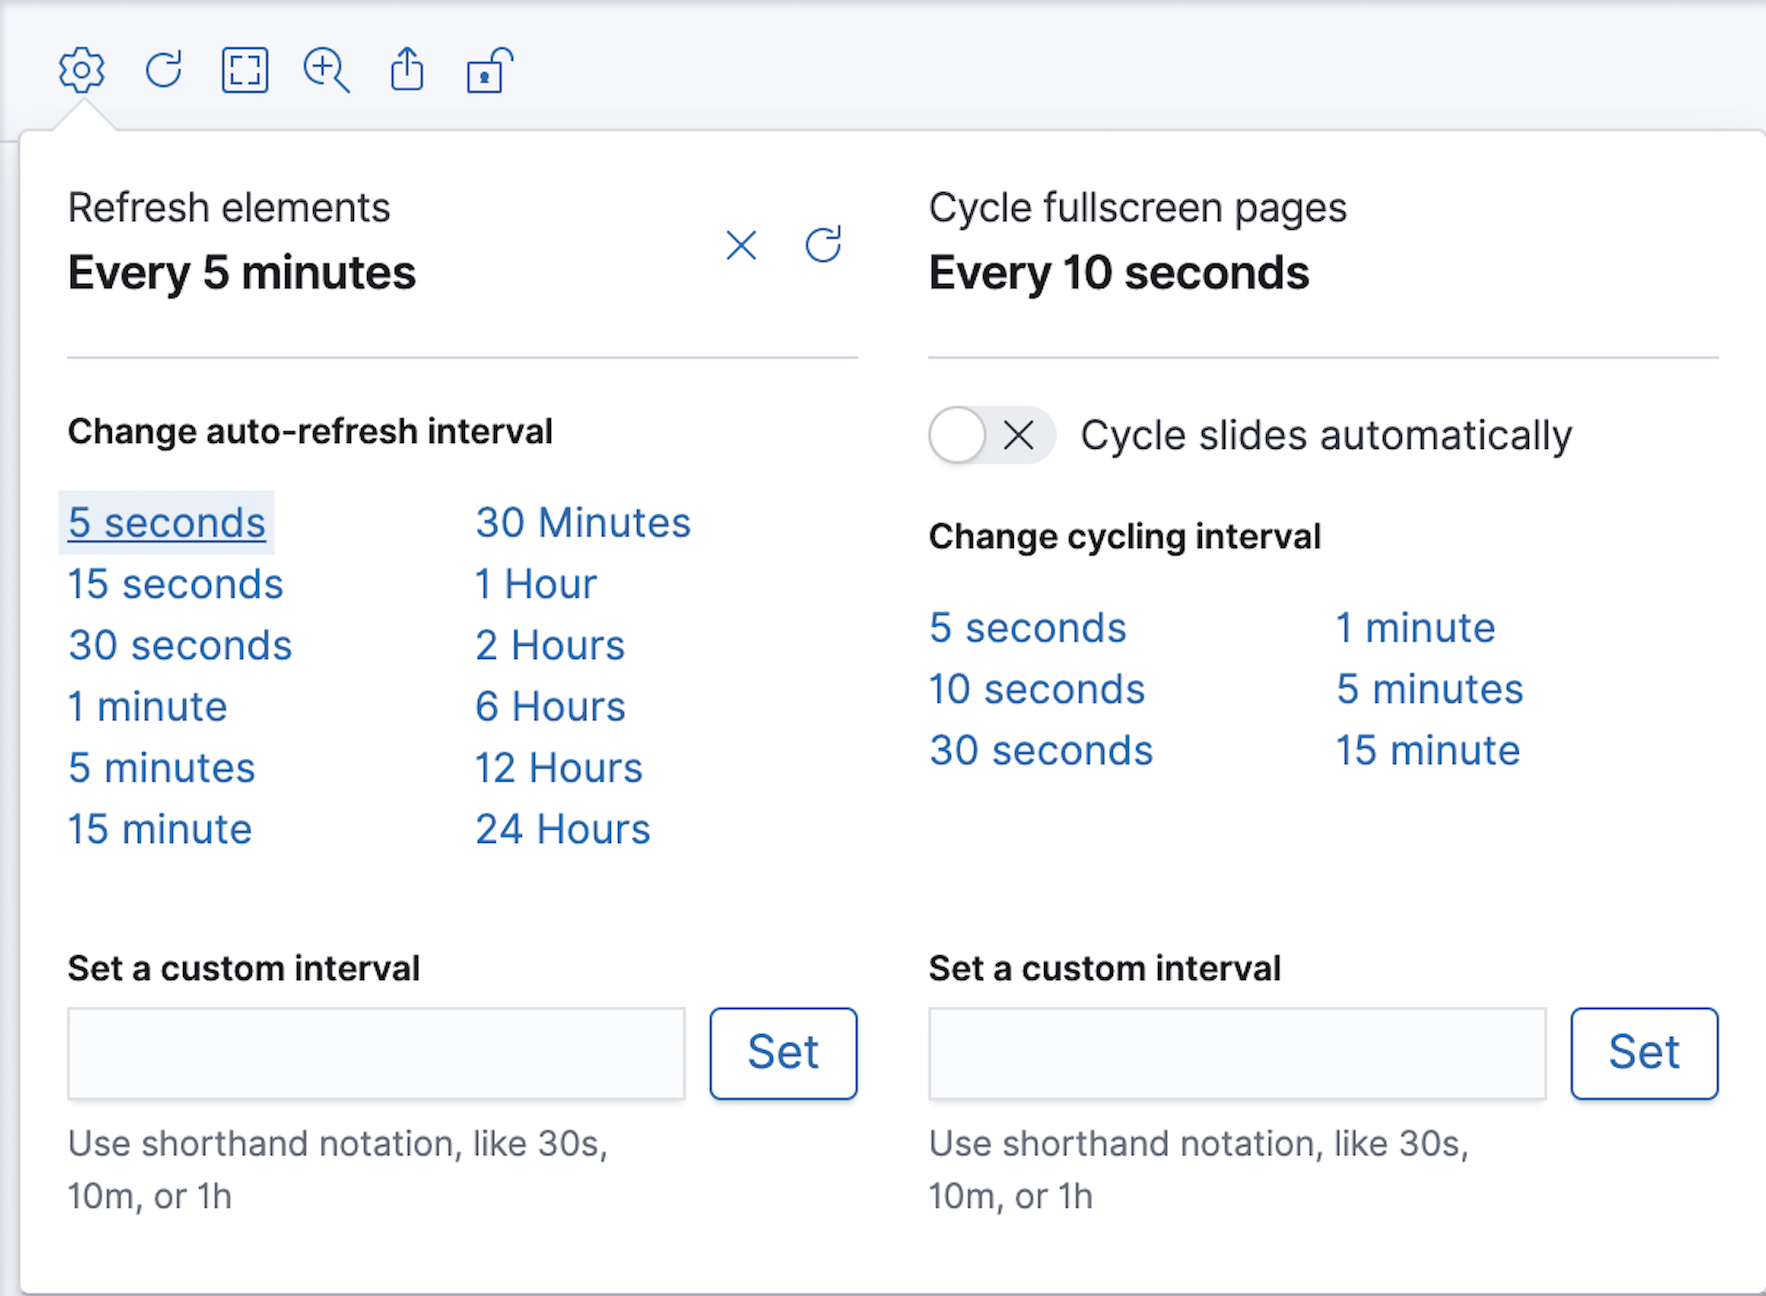Trigger an immediate refresh with the circular arrow icon

click(822, 245)
